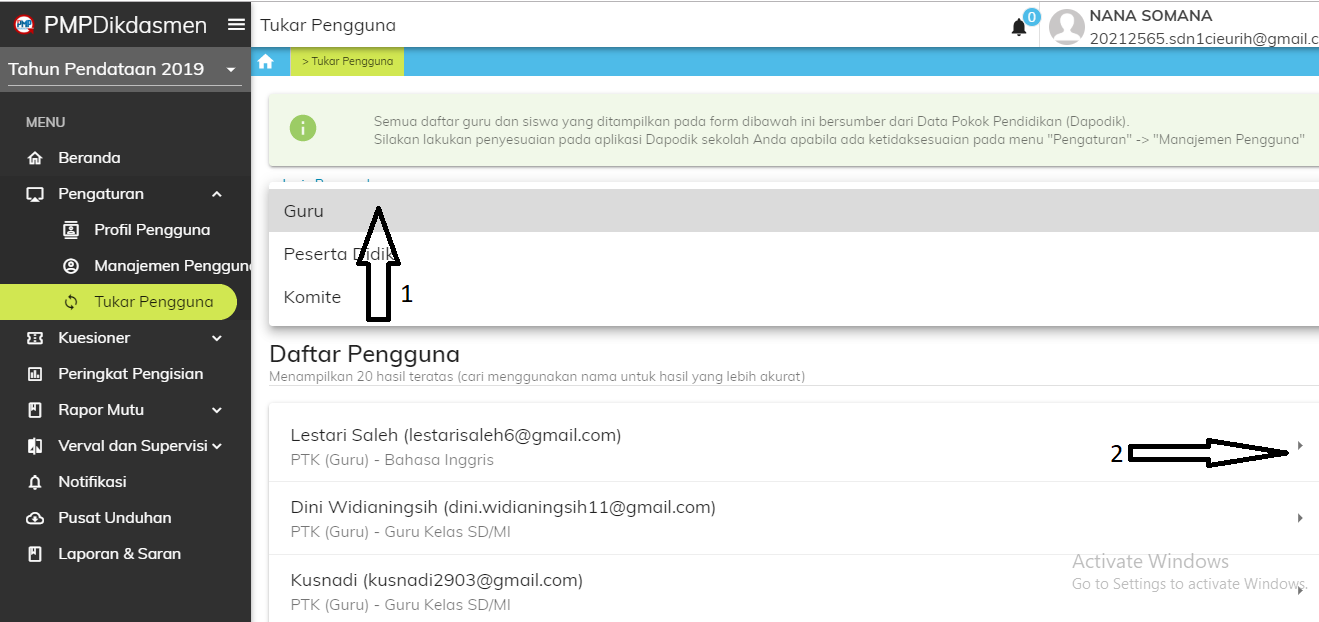Expand Verval dan Supervisi submenu chevron
The image size is (1319, 622).
click(x=217, y=446)
